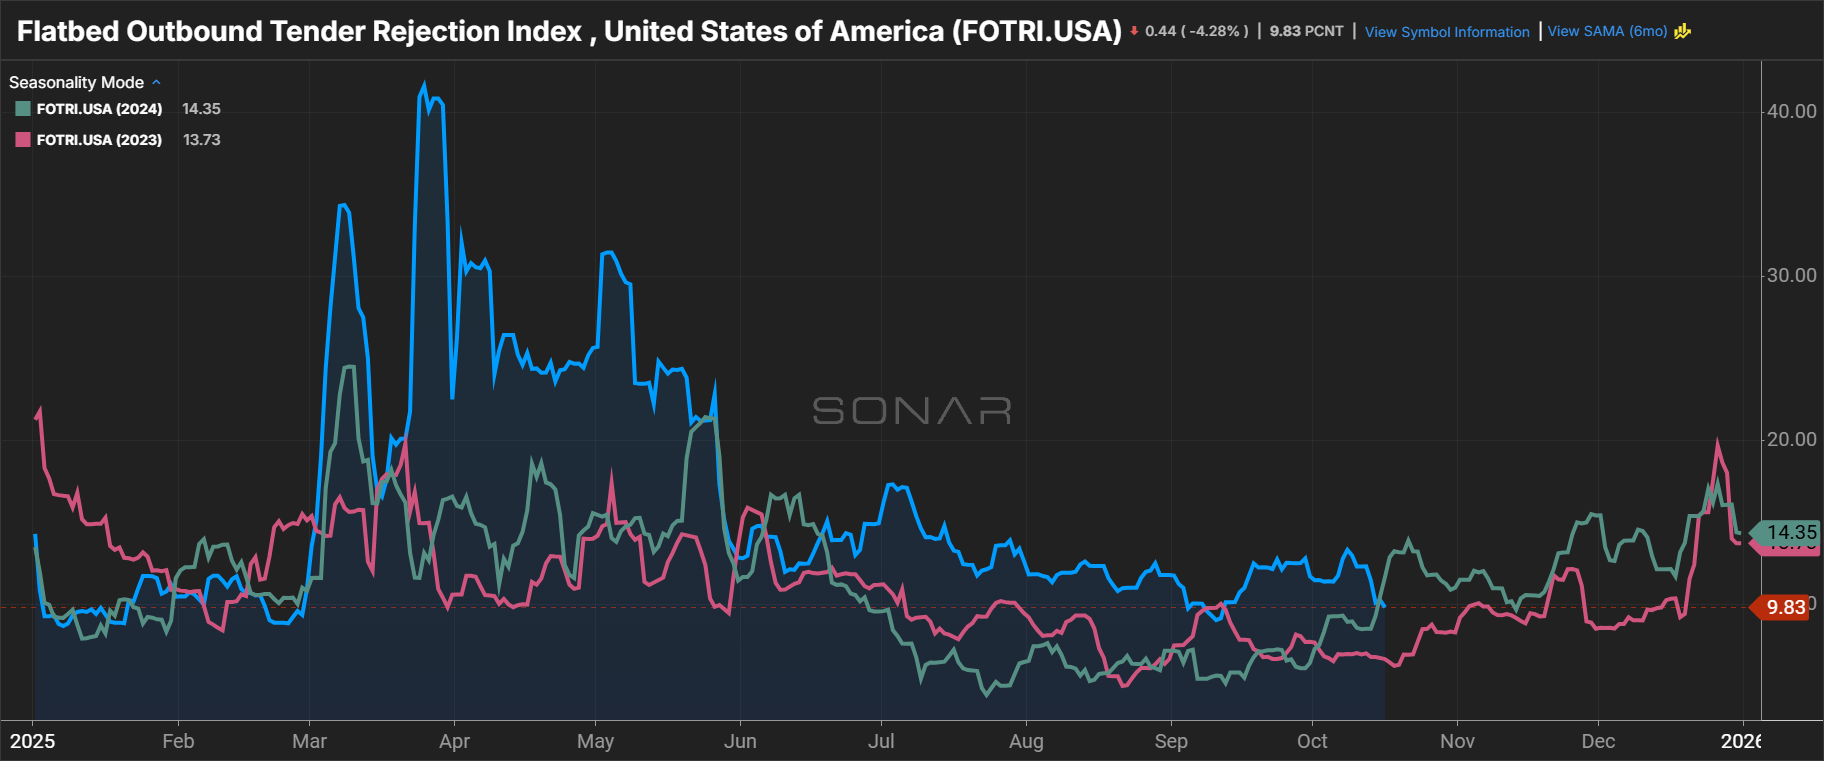This screenshot has width=1824, height=761.
Task: Collapse the Seasonality Mode legend chevron
Action: (156, 83)
